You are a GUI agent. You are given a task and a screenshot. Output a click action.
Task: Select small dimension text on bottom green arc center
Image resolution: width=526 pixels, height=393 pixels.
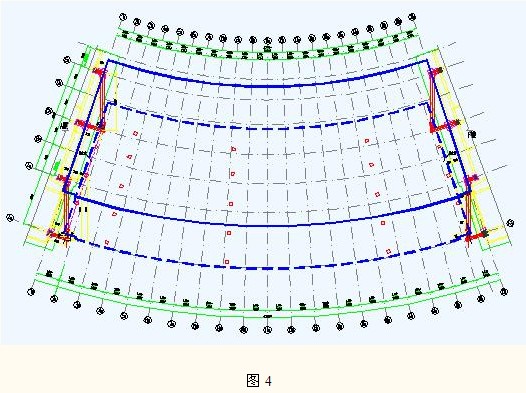tap(267, 316)
